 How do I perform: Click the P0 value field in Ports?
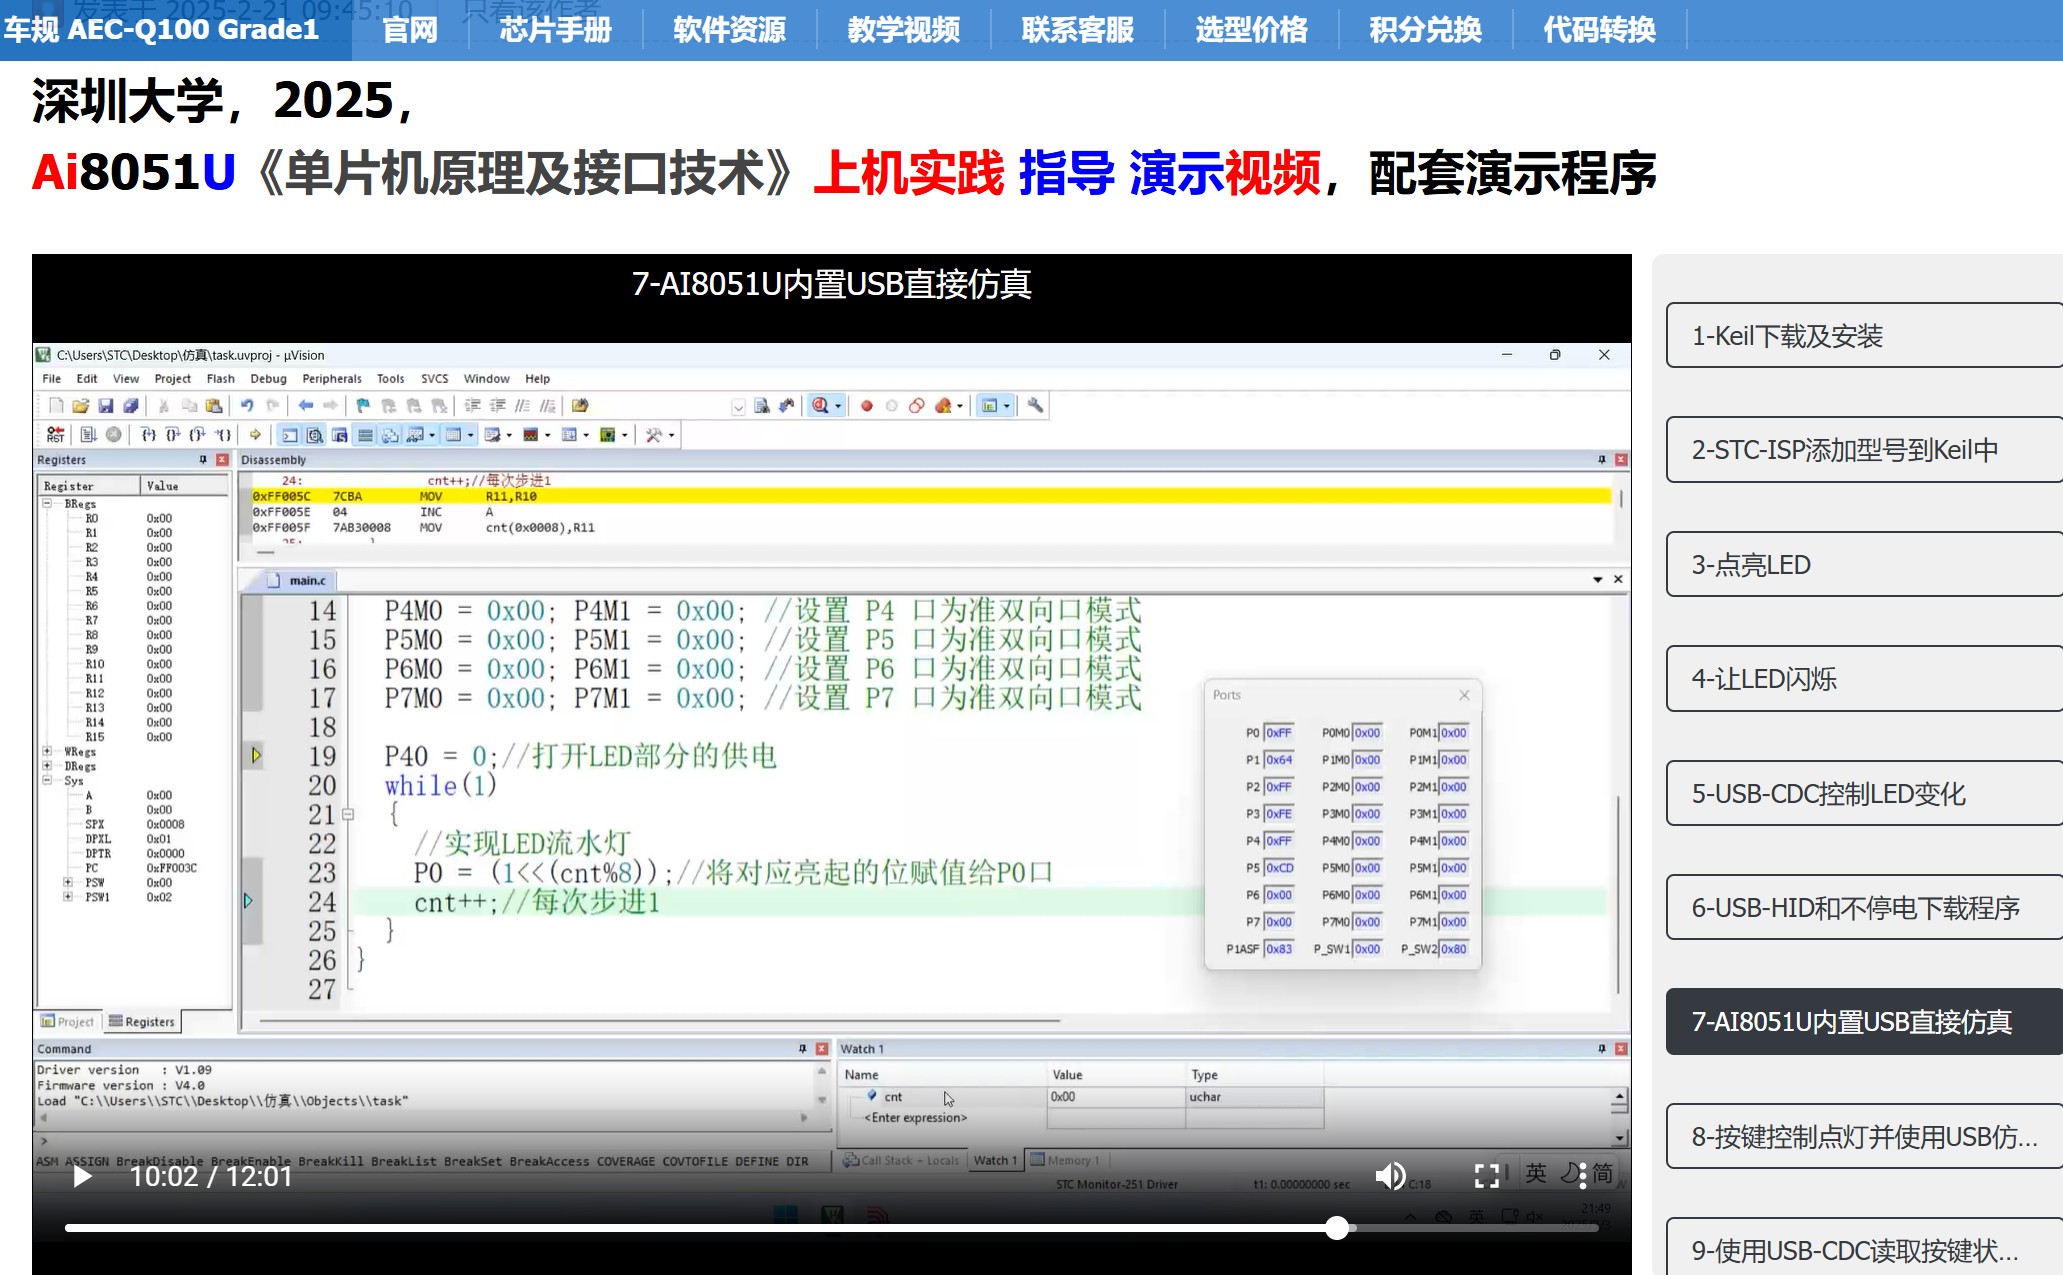click(1279, 733)
